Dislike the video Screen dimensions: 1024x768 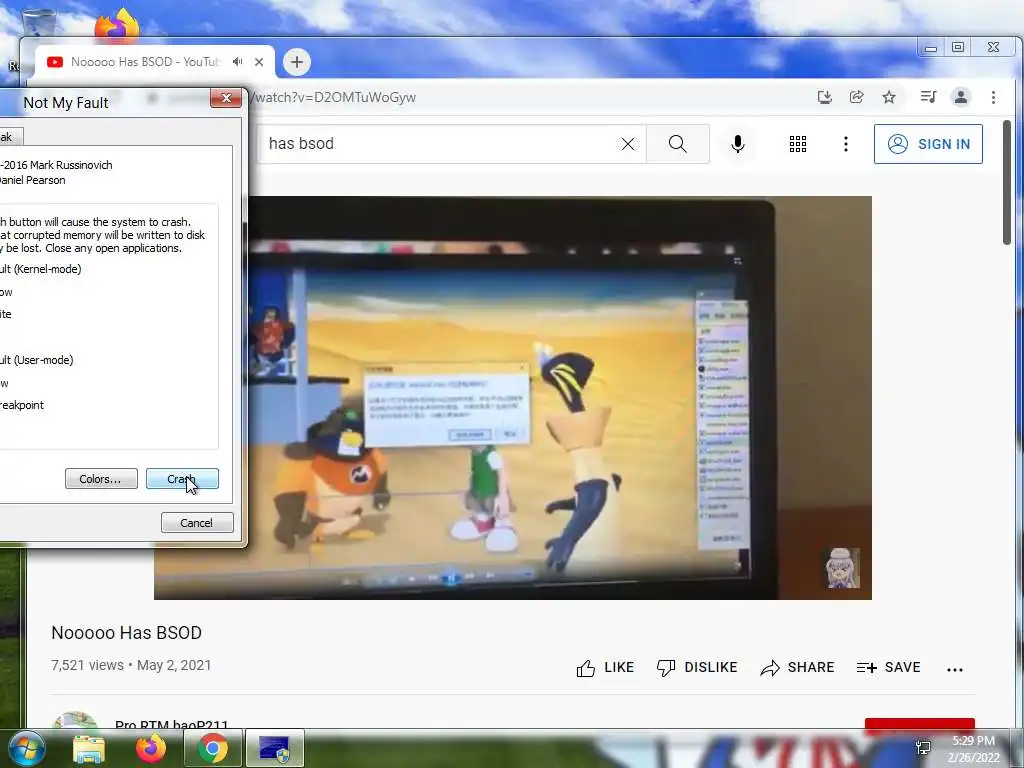click(x=697, y=667)
